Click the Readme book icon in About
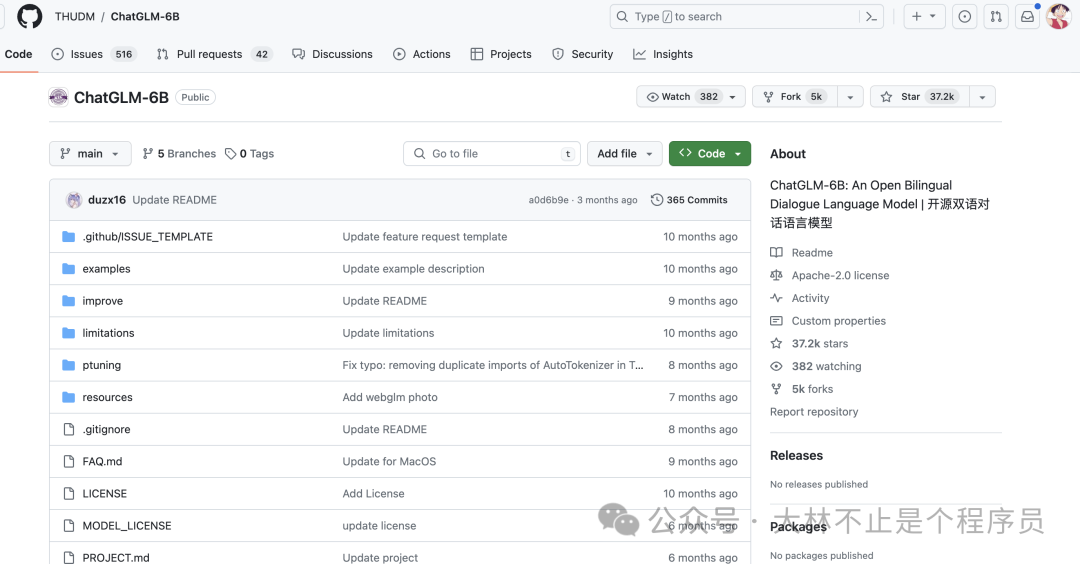Image resolution: width=1080 pixels, height=564 pixels. pos(776,253)
